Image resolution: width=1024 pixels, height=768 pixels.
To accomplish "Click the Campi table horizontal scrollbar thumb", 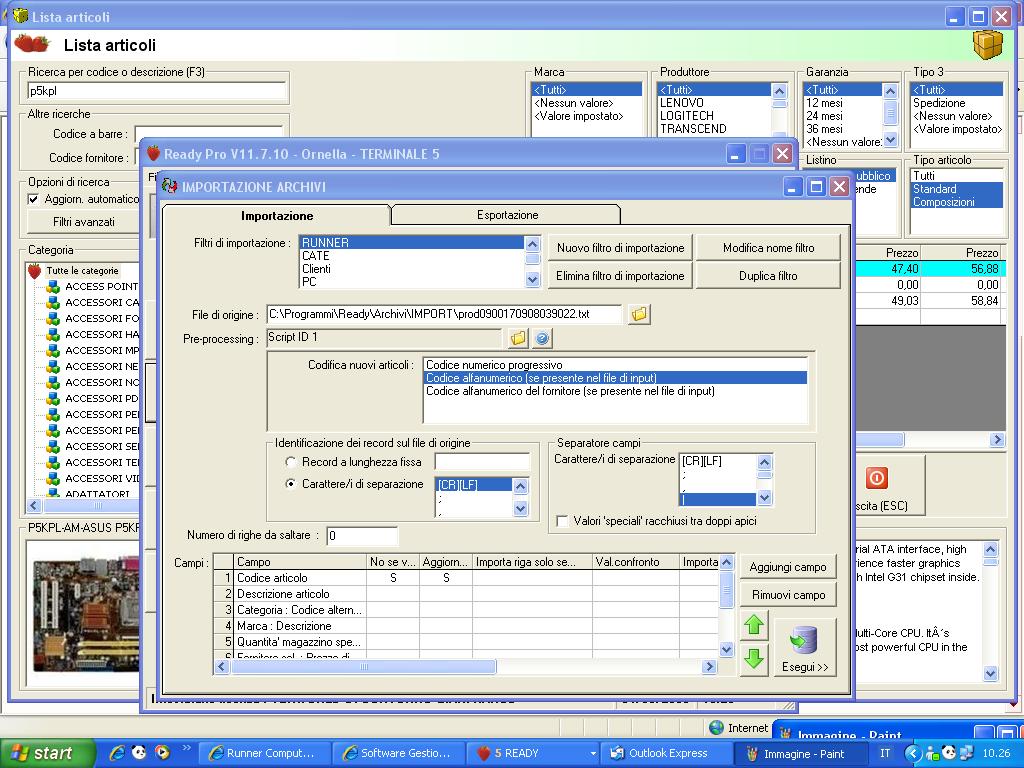I will pyautogui.click(x=364, y=667).
